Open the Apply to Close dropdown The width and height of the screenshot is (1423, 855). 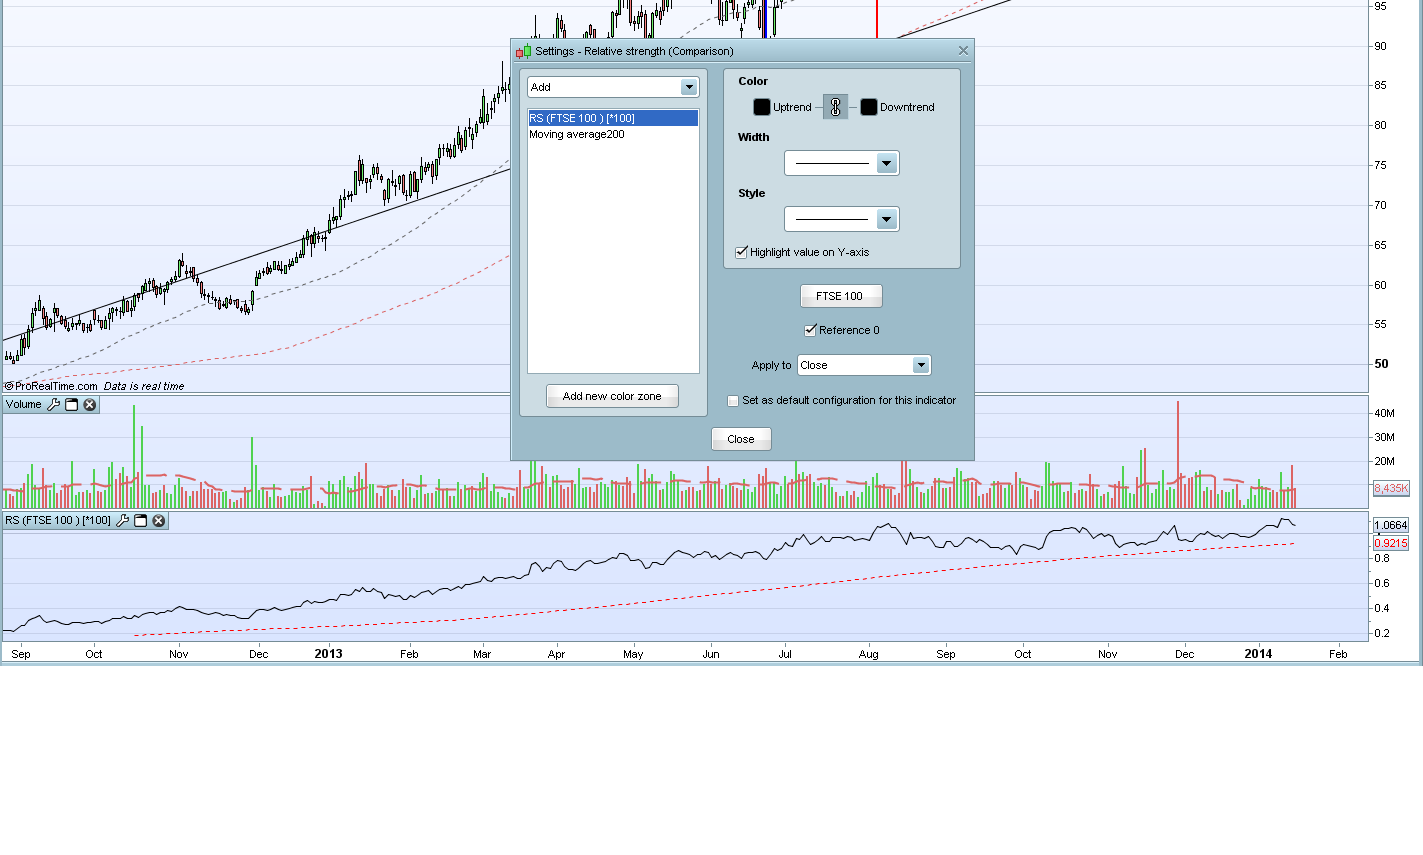coord(864,365)
